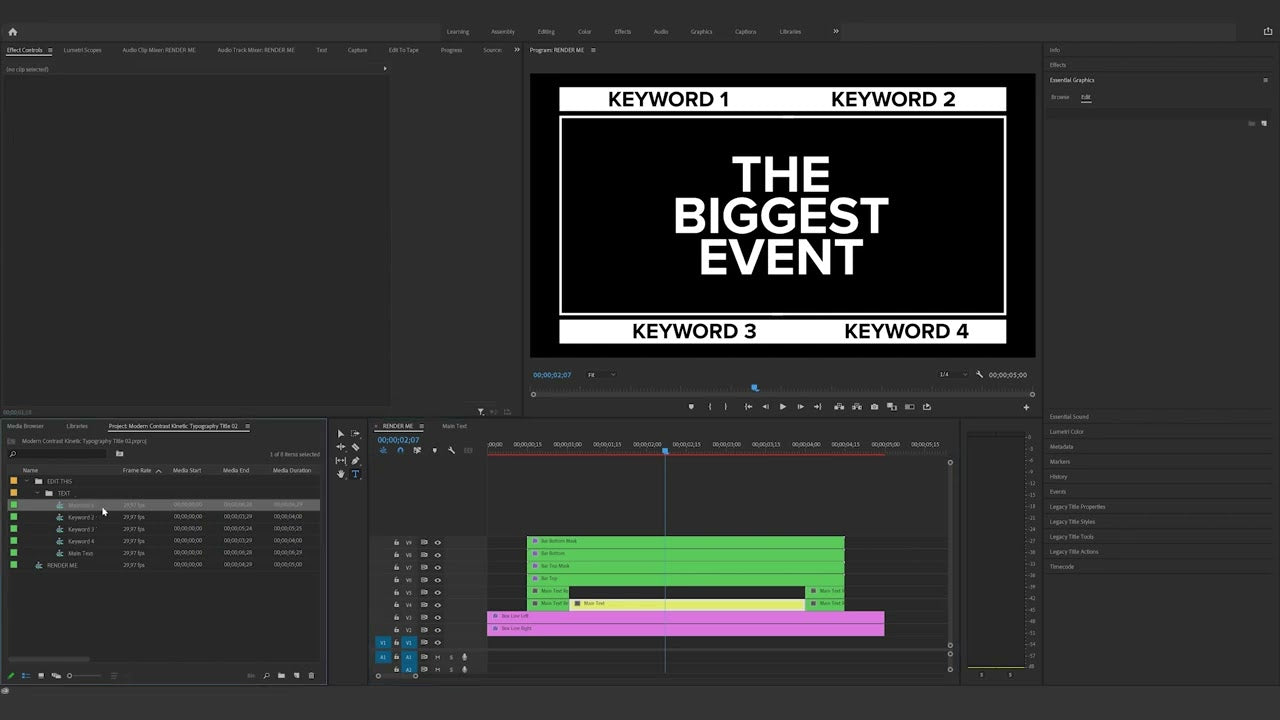Select the Razor tool
The width and height of the screenshot is (1280, 720).
click(x=355, y=448)
